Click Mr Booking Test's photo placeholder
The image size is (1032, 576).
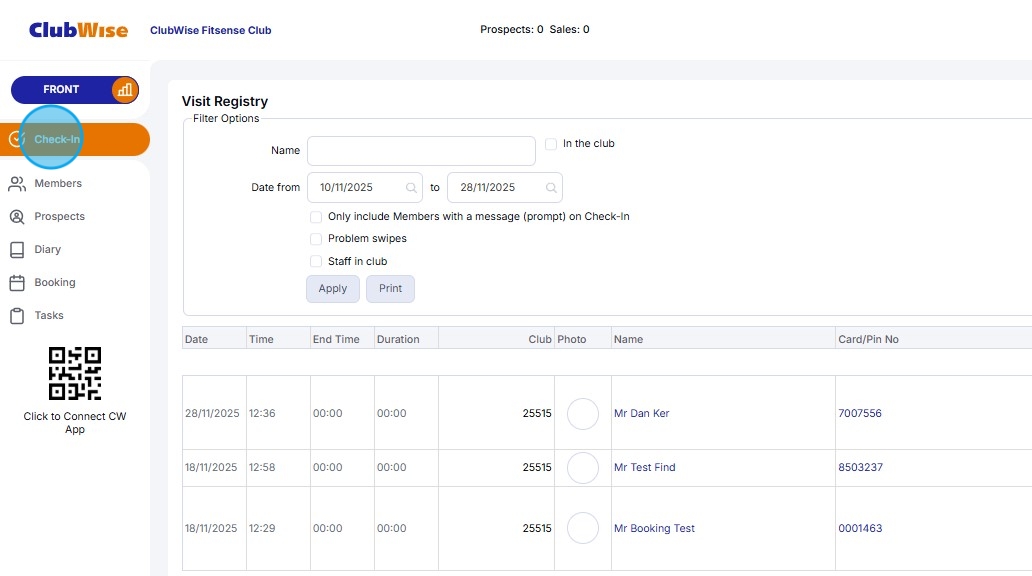tap(582, 528)
